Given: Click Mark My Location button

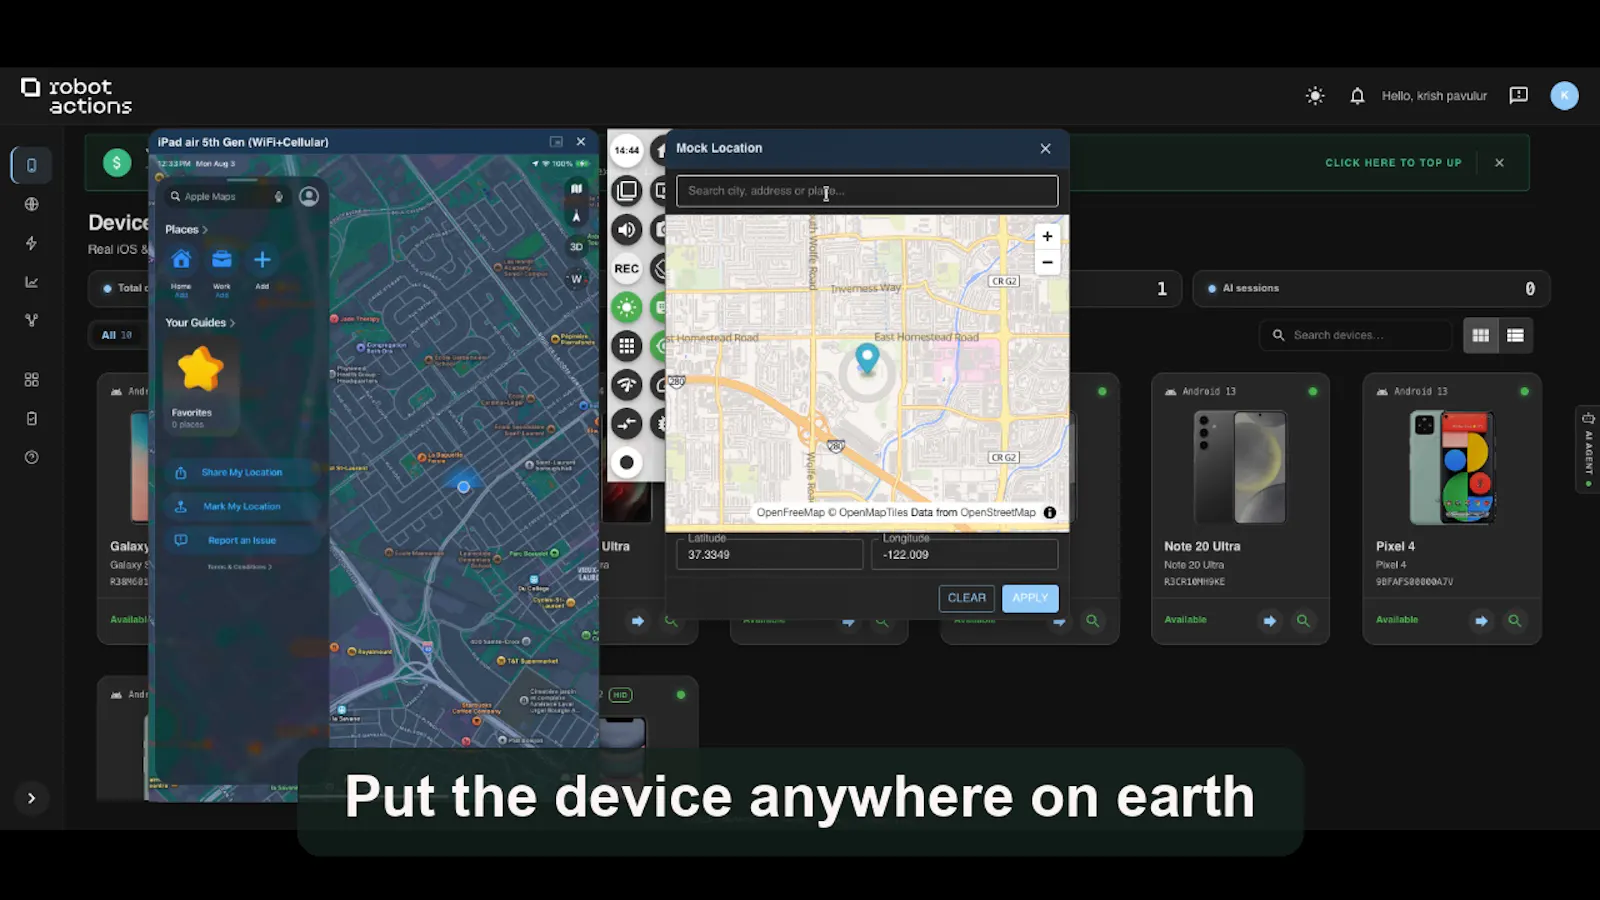Looking at the screenshot, I should click(241, 506).
